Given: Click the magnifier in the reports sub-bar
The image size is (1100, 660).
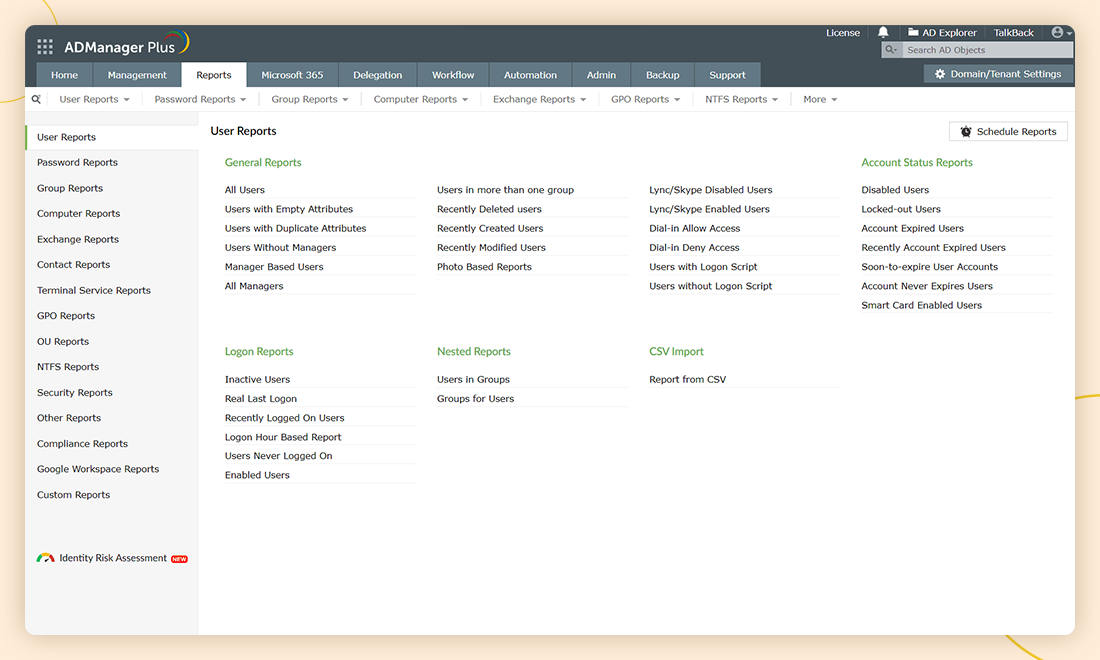Looking at the screenshot, I should pyautogui.click(x=37, y=99).
